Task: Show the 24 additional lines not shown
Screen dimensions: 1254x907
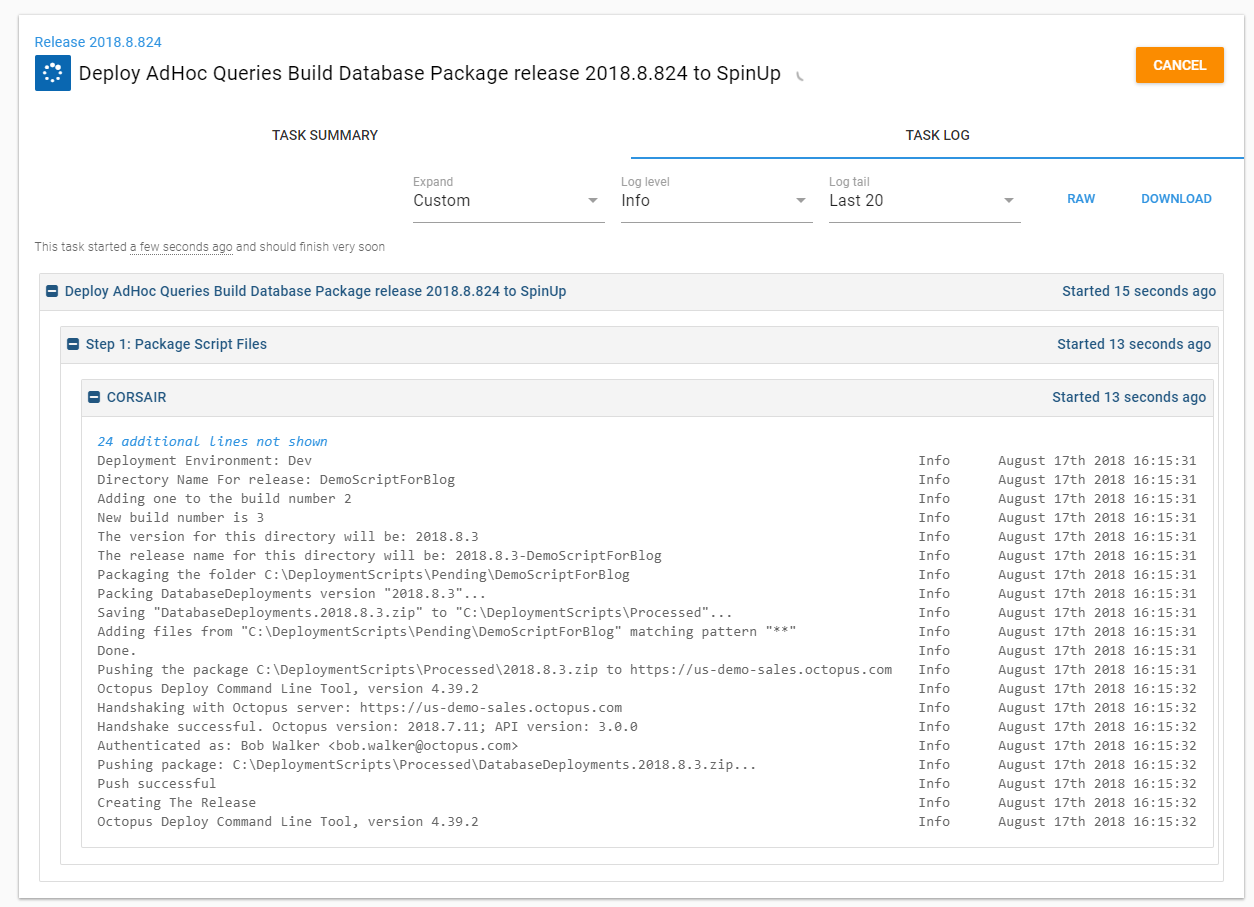Action: [212, 441]
